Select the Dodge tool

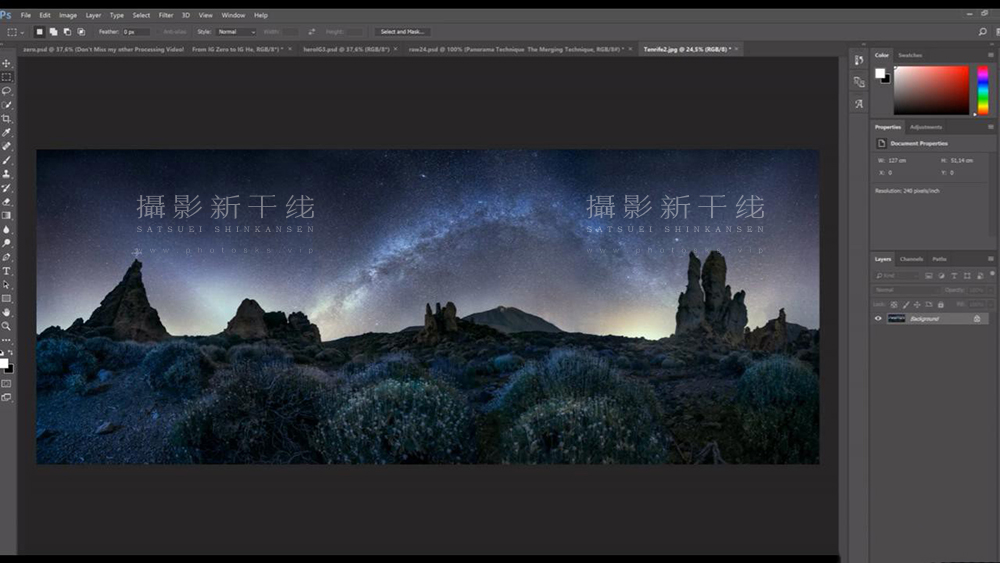click(6, 244)
